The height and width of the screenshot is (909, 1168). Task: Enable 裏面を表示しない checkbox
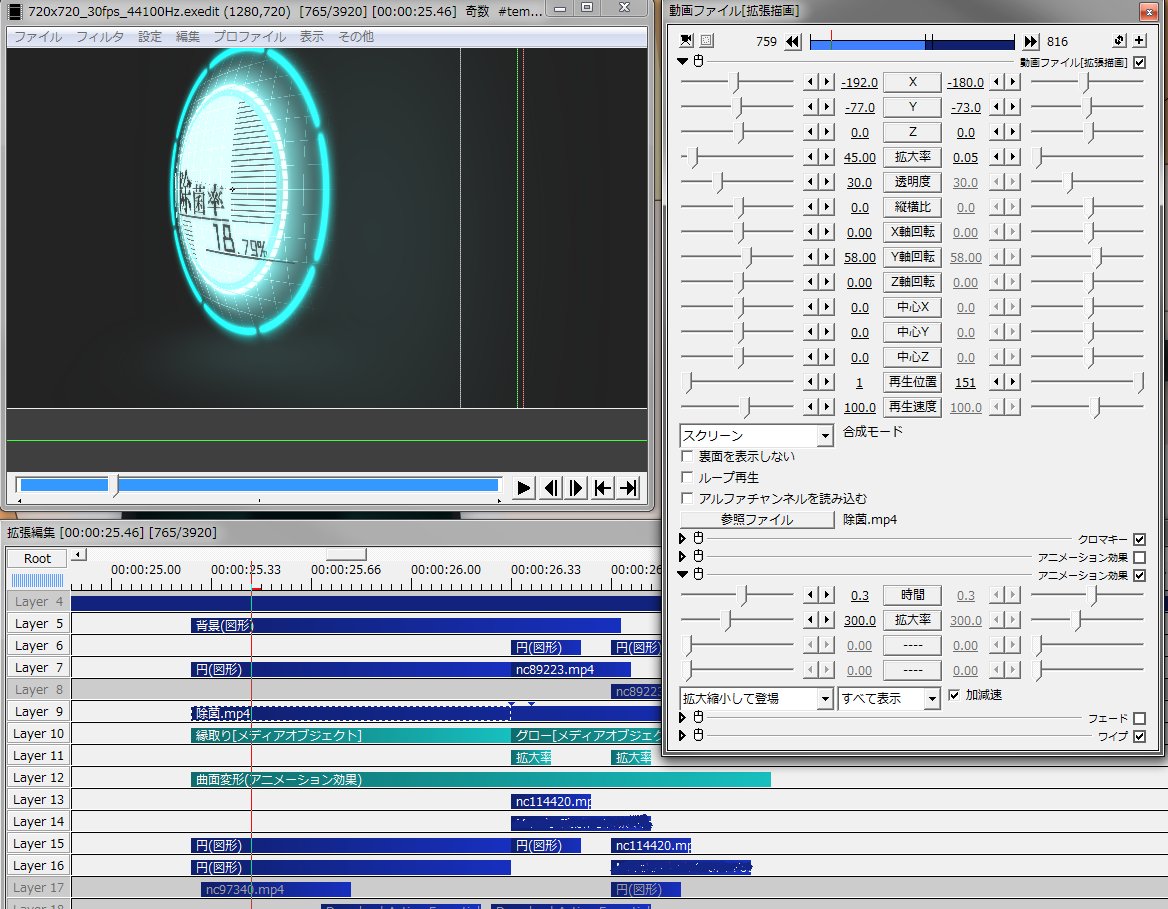[687, 456]
